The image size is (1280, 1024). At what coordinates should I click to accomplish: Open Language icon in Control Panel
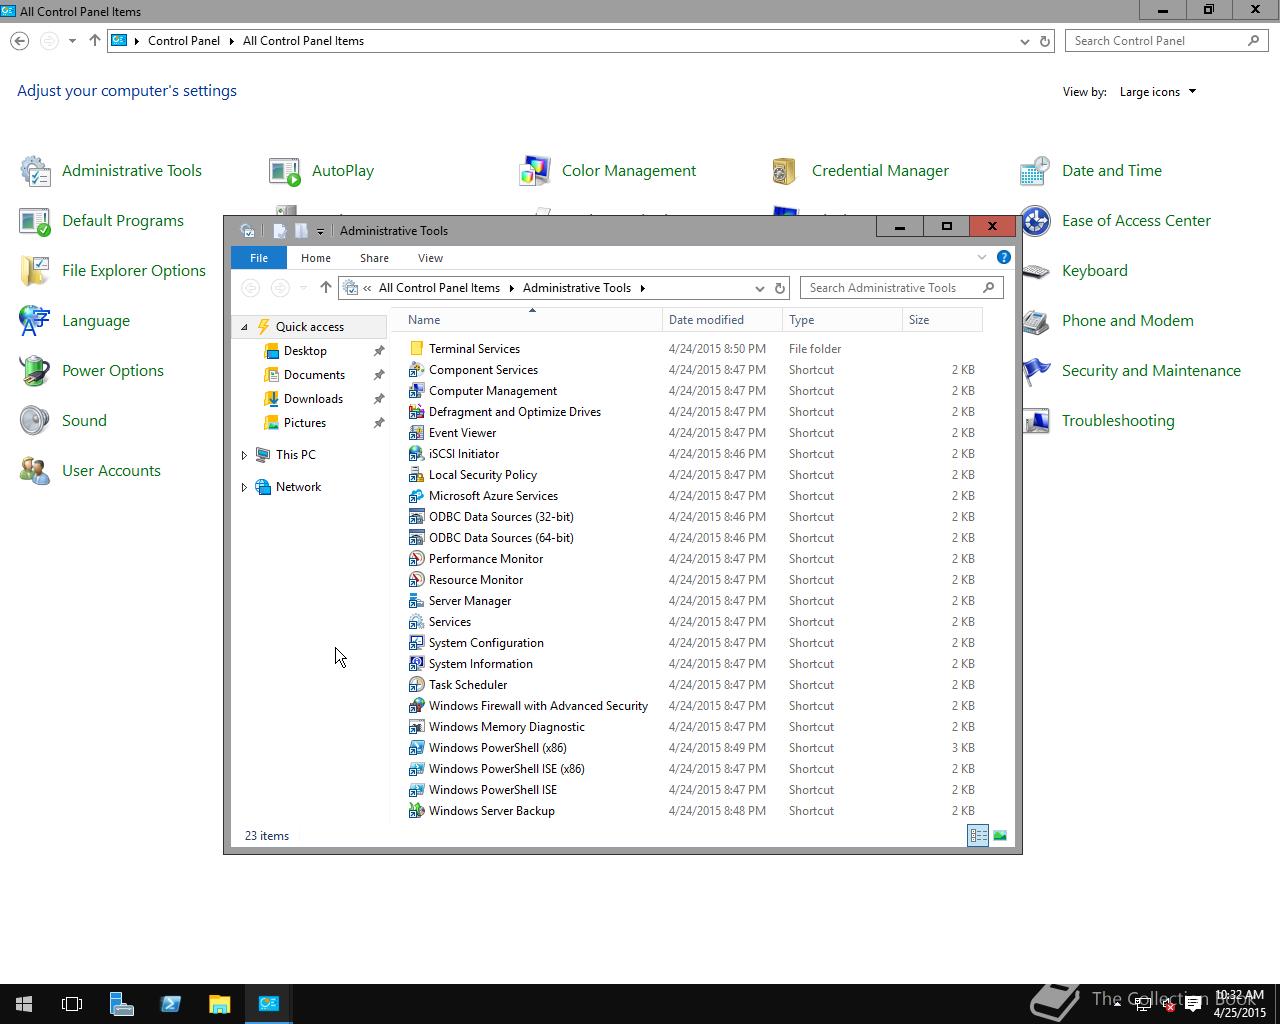coord(35,321)
